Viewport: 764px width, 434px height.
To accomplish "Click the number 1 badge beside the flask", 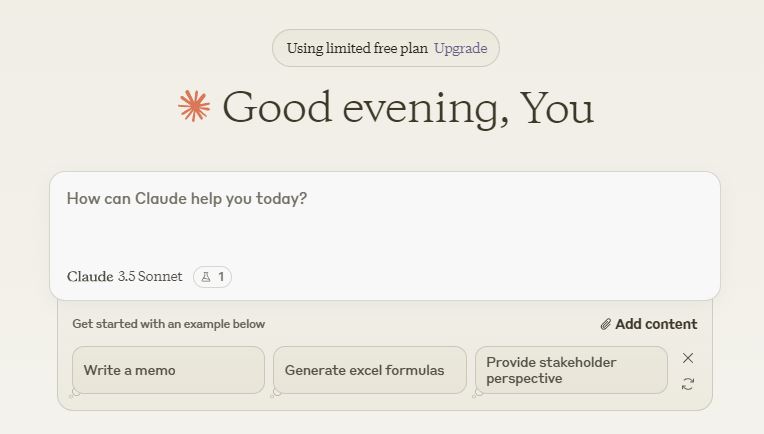I will (x=221, y=277).
